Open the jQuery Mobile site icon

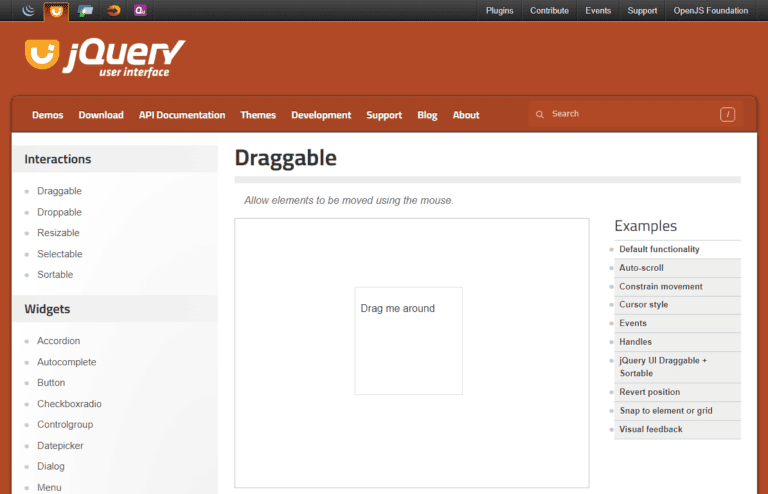click(85, 10)
